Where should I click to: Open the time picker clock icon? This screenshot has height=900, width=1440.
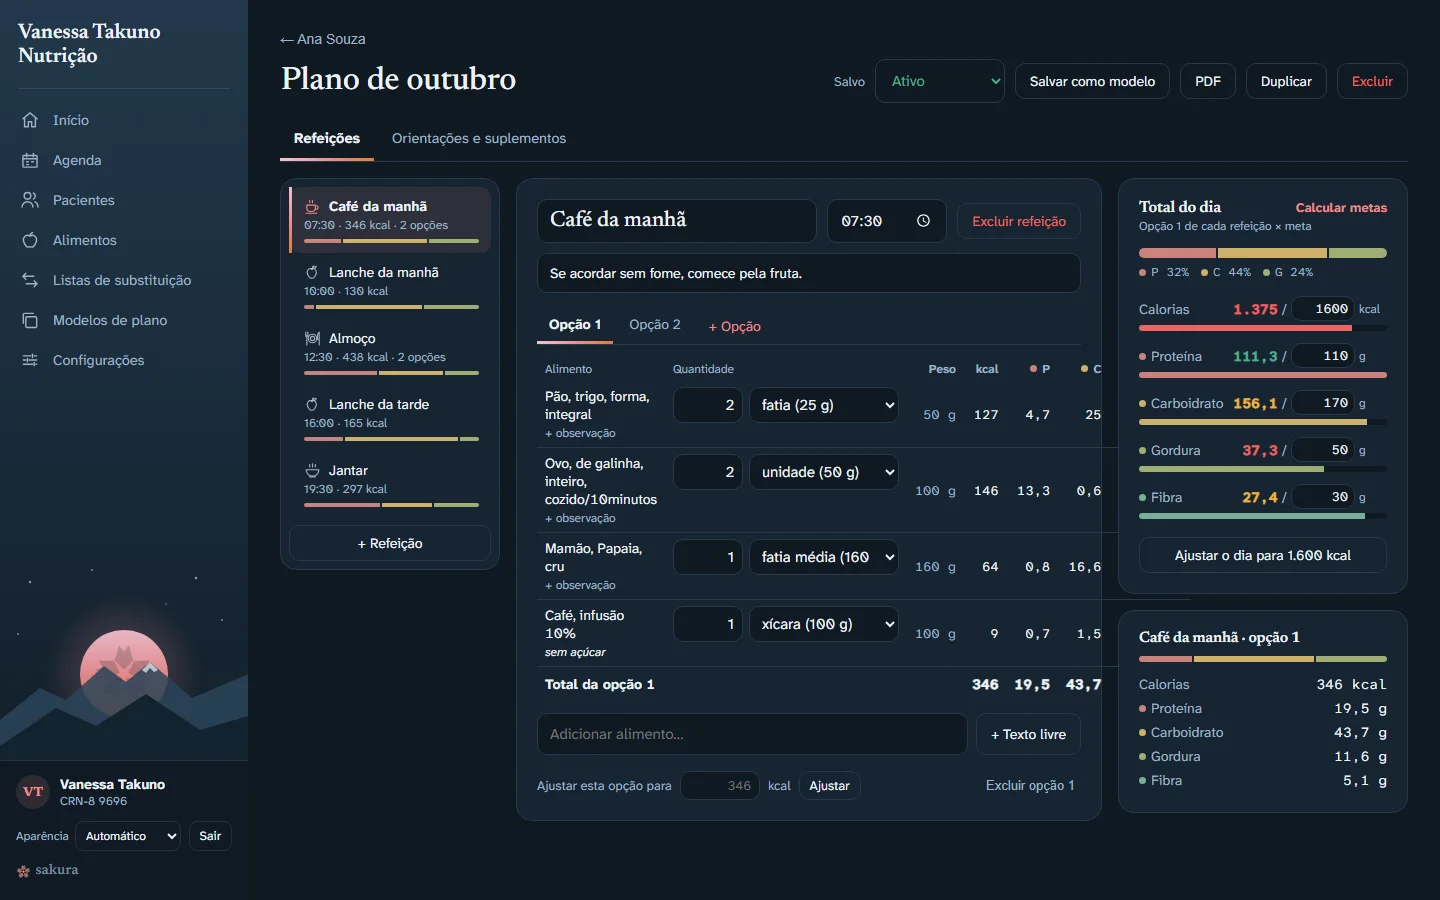tap(923, 221)
